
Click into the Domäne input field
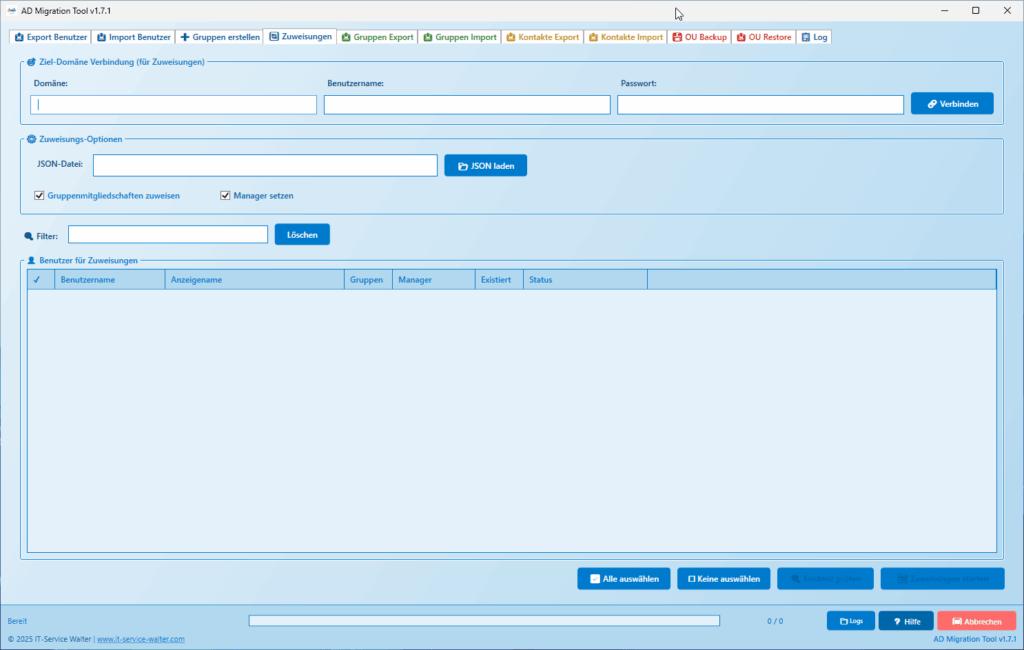point(174,105)
